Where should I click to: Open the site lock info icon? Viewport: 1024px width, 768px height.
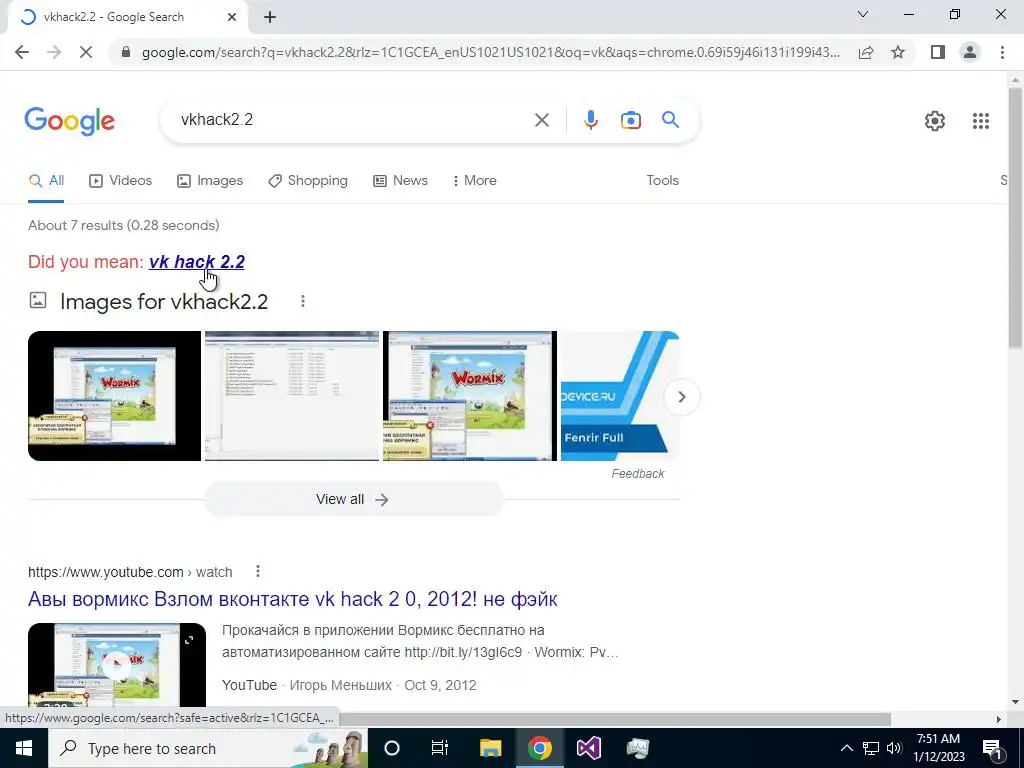(x=126, y=52)
